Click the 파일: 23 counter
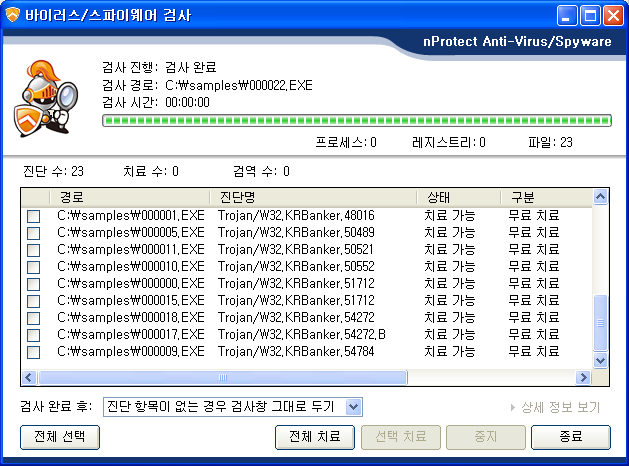Image resolution: width=629 pixels, height=466 pixels. [550, 142]
